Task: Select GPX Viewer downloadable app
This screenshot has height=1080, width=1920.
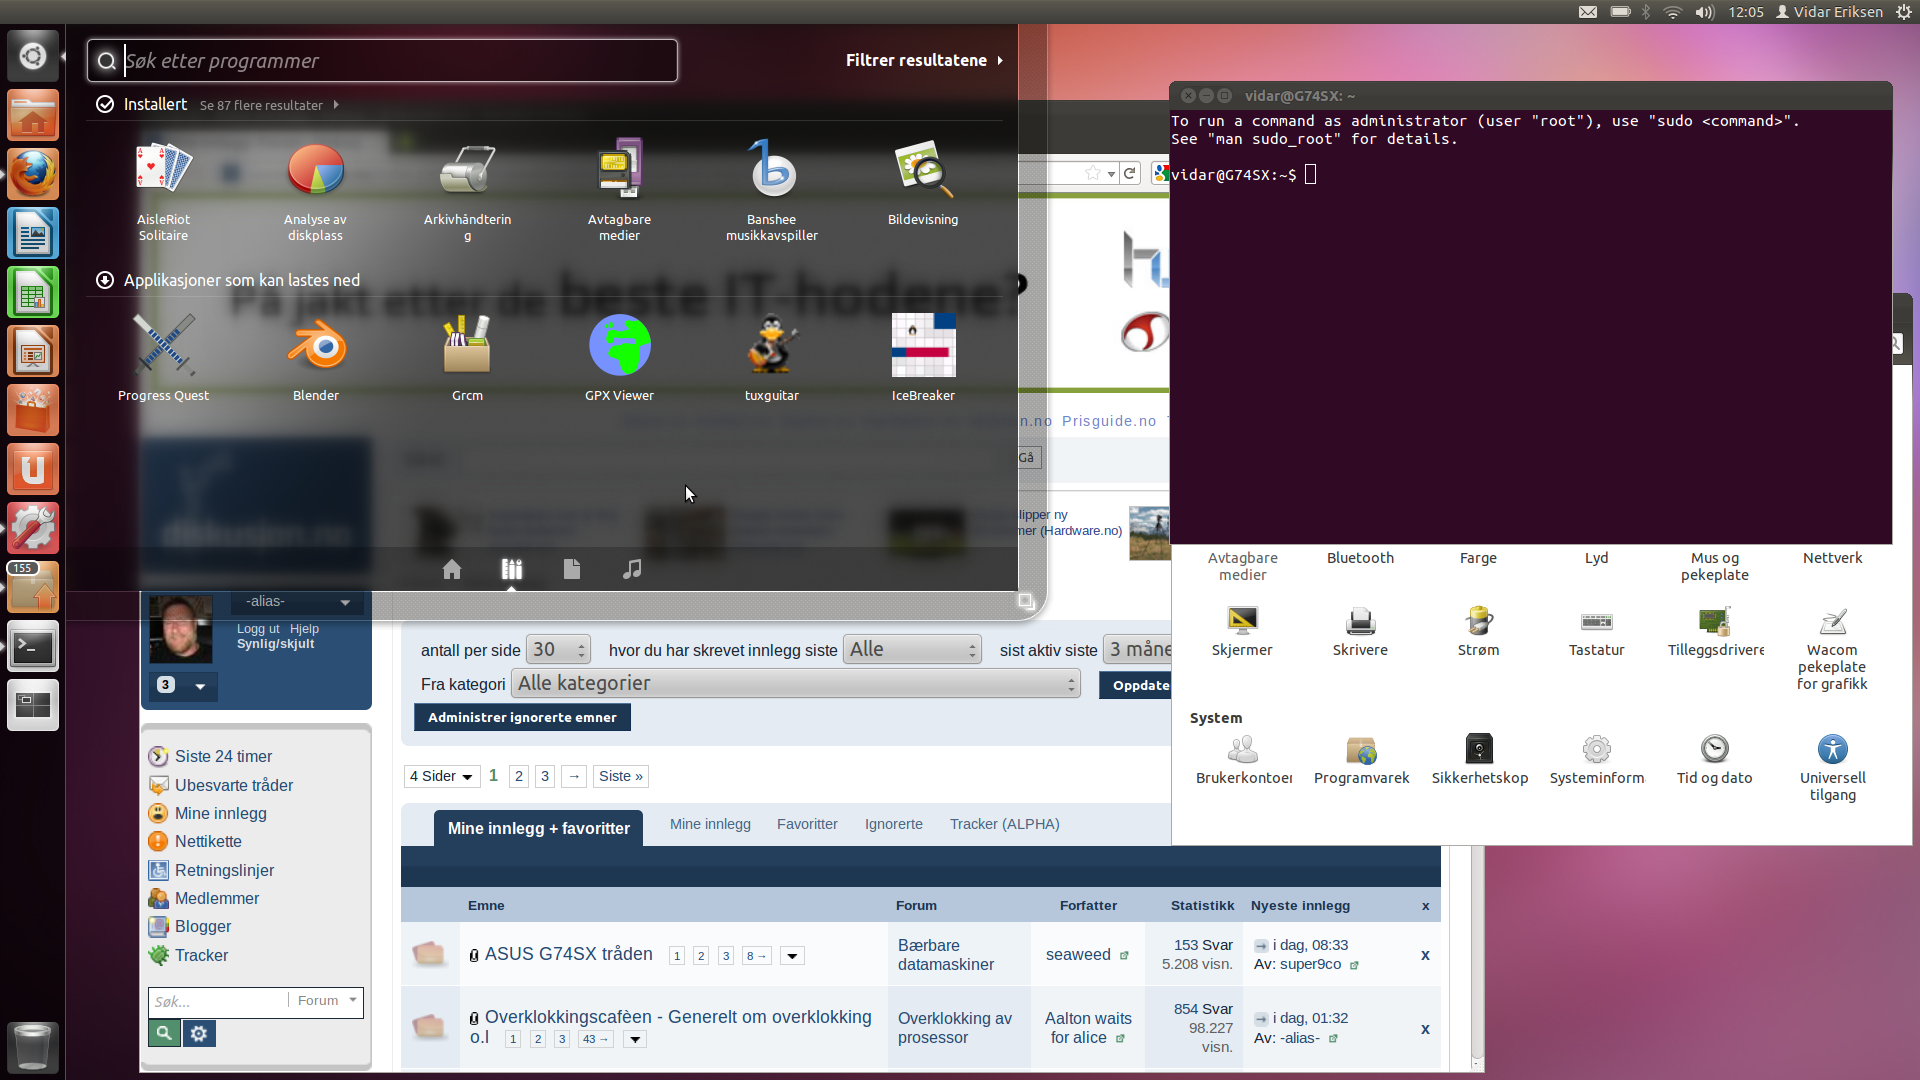Action: (619, 357)
